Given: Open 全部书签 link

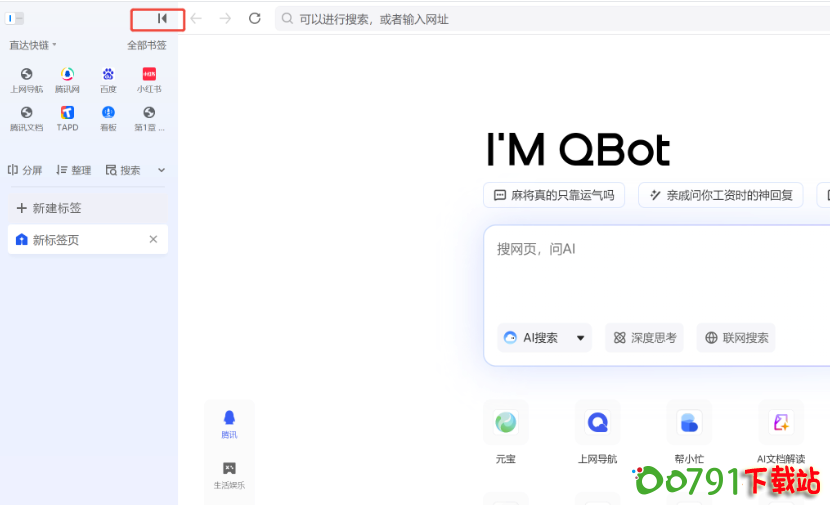Looking at the screenshot, I should (146, 45).
